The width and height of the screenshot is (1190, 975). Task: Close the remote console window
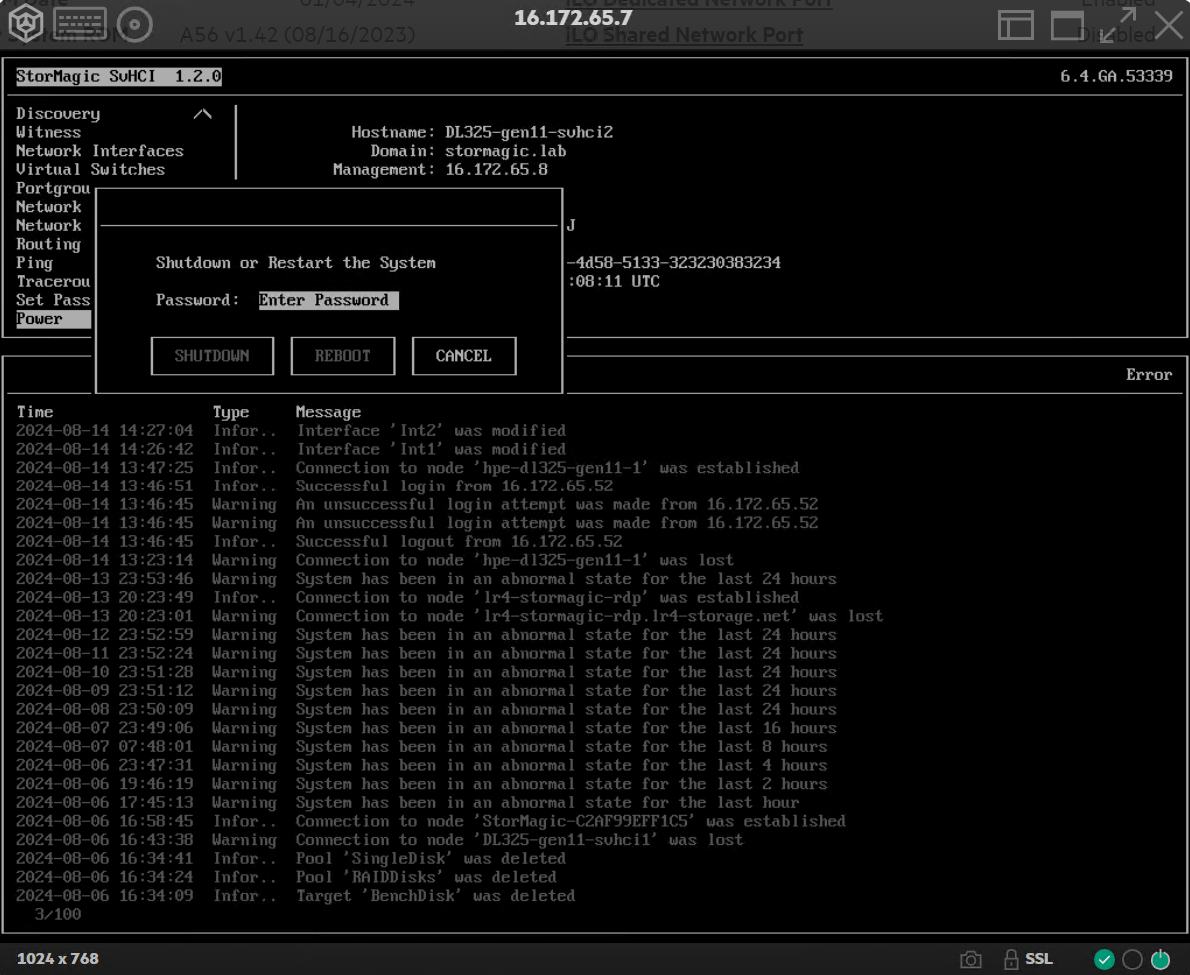(1169, 25)
